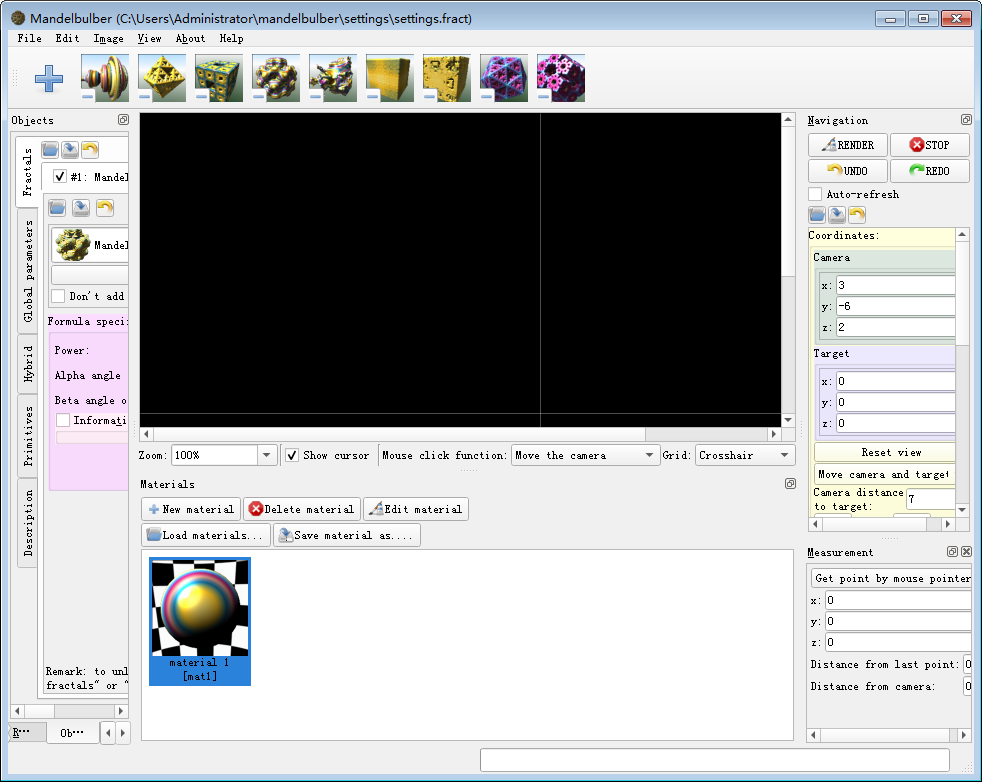Screen dimensions: 982x782
Task: Close the Measurement panel
Action: (x=966, y=552)
